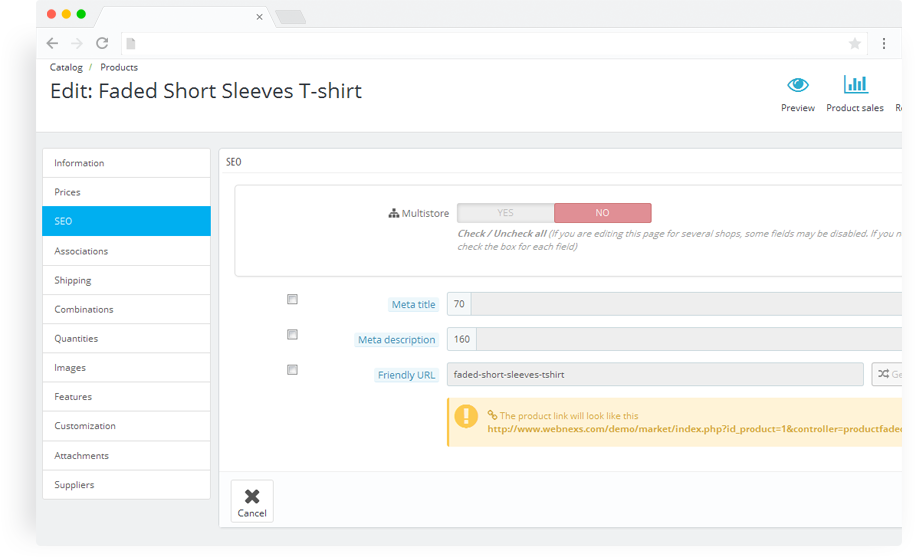This screenshot has width=915, height=559.
Task: Click the macOS green maximize button
Action: (x=81, y=14)
